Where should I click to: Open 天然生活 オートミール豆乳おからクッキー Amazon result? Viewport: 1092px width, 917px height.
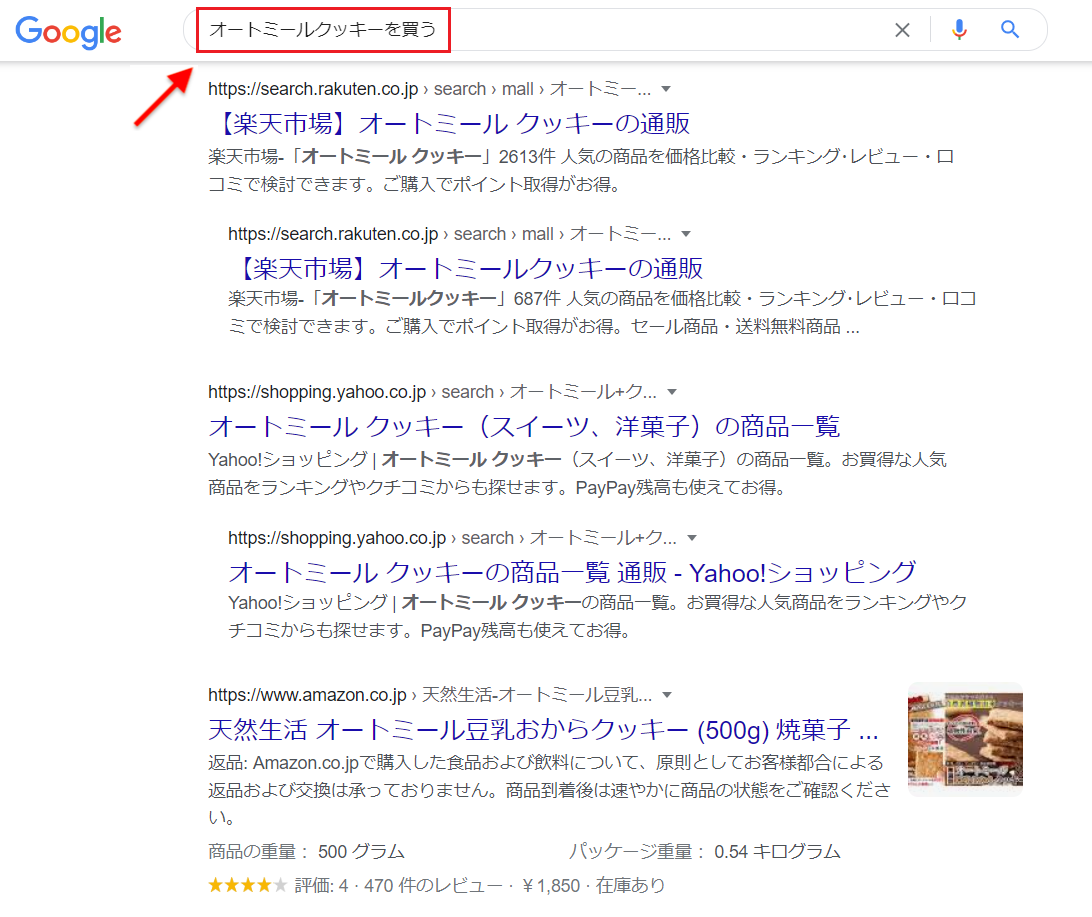pyautogui.click(x=543, y=730)
